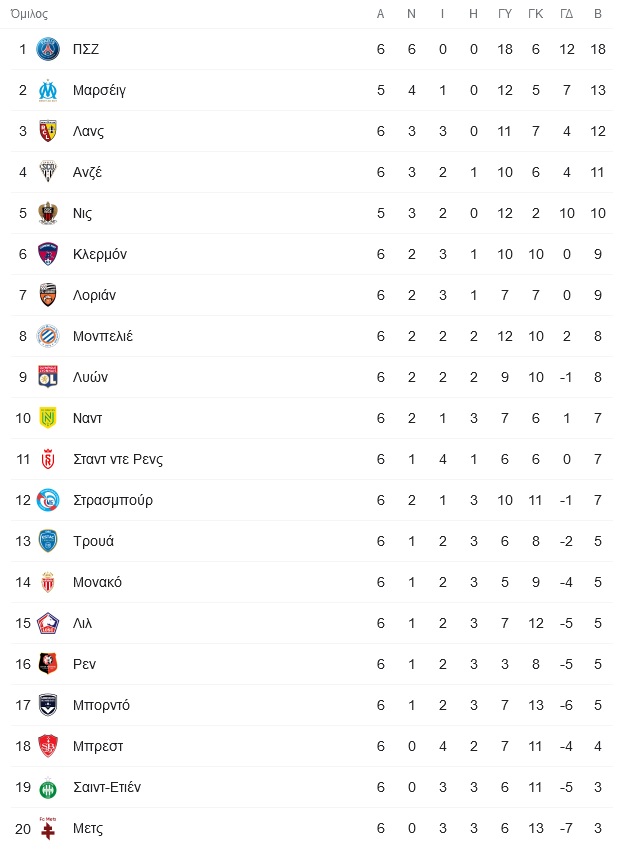
Task: Click the Λιλ club crest
Action: 48,623
